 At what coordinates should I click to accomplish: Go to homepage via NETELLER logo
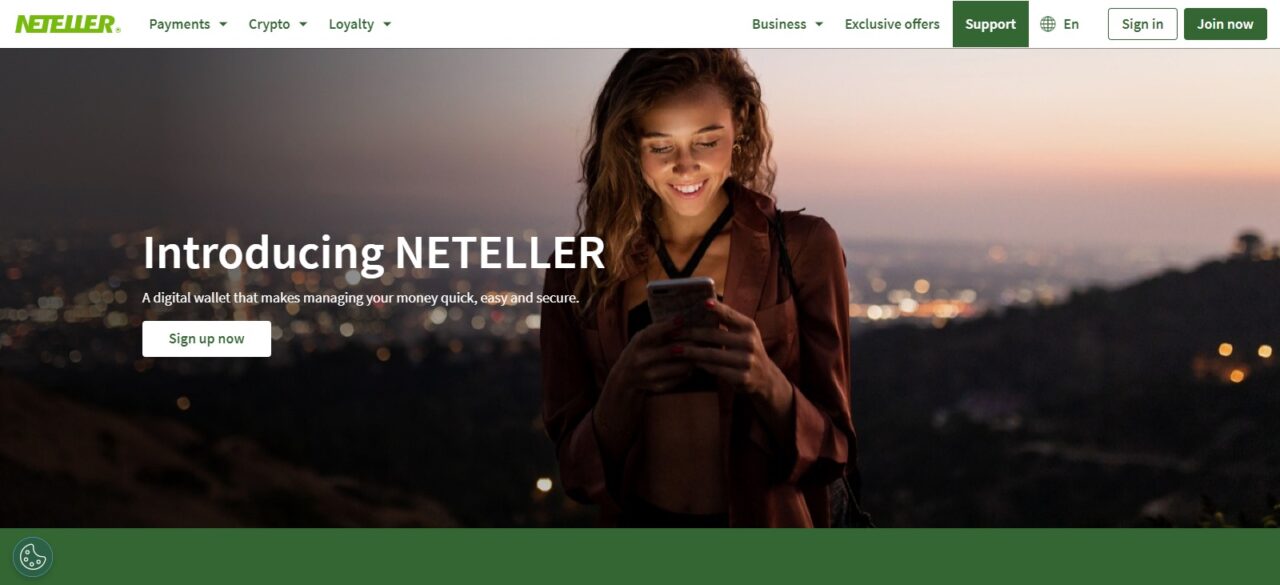[x=67, y=24]
